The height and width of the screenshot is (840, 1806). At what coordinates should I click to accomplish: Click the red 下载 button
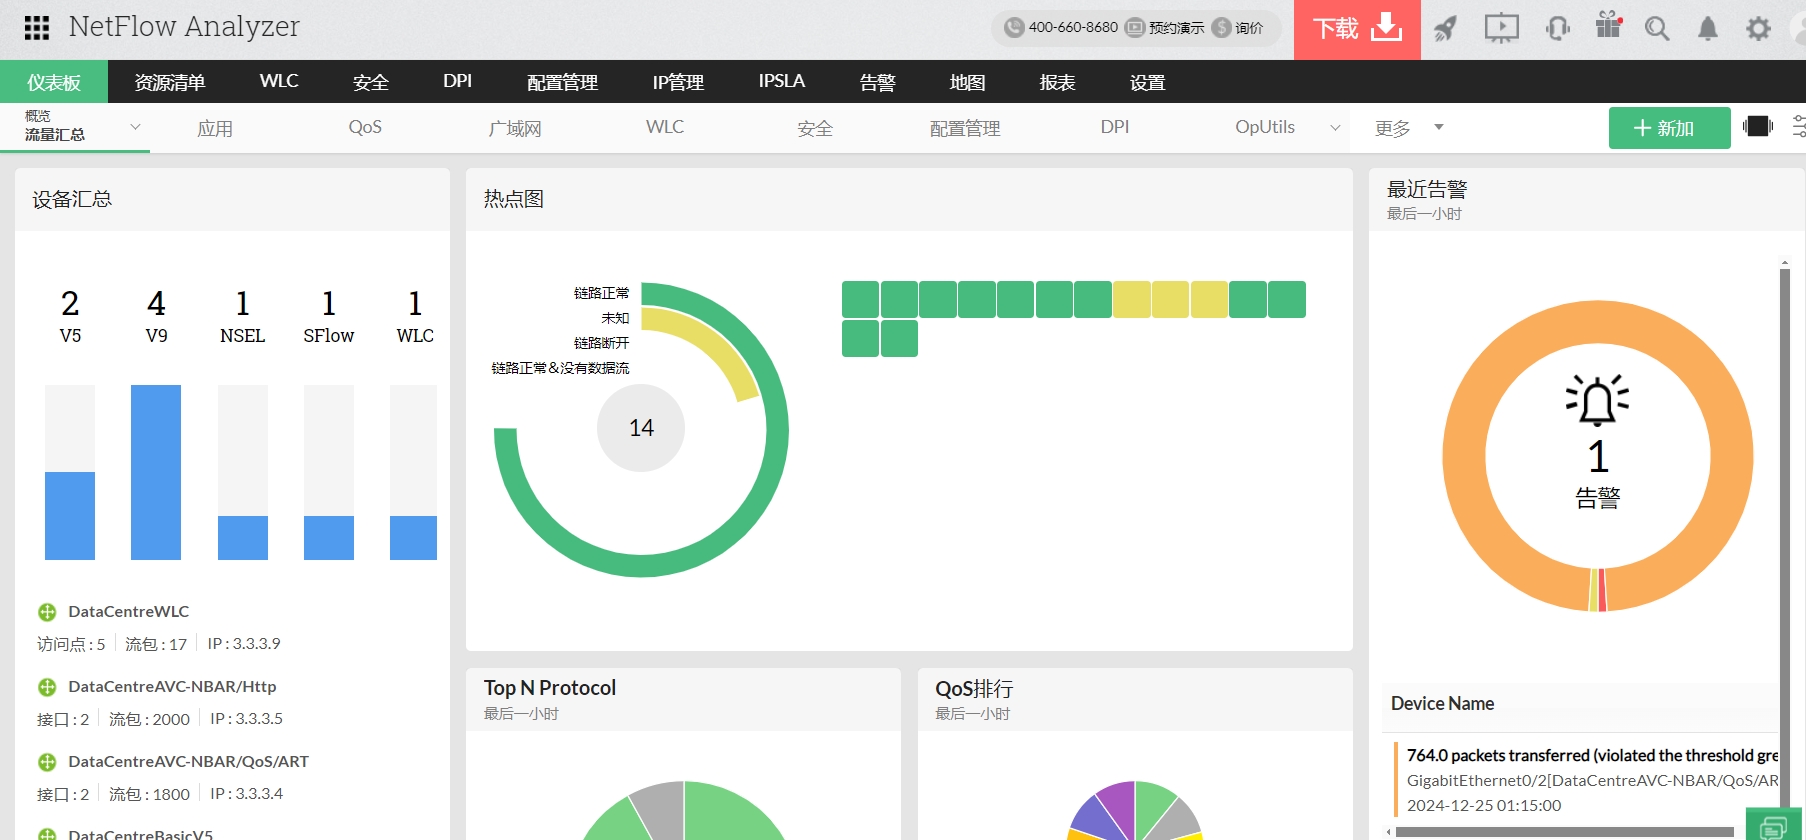1357,29
